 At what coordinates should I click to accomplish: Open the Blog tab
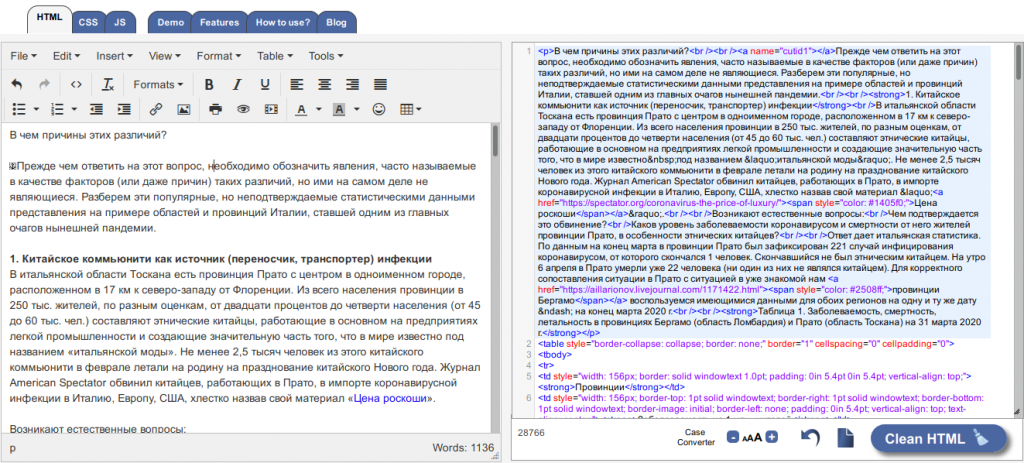336,22
